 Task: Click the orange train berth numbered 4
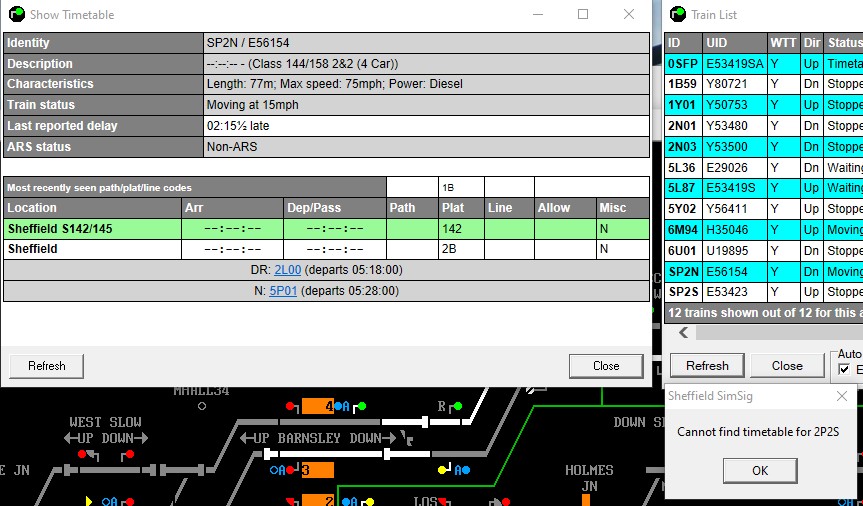point(318,407)
